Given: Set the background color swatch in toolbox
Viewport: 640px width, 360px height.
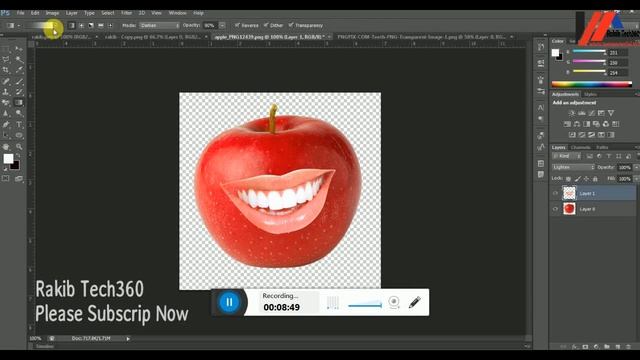Looking at the screenshot, I should click(x=15, y=165).
